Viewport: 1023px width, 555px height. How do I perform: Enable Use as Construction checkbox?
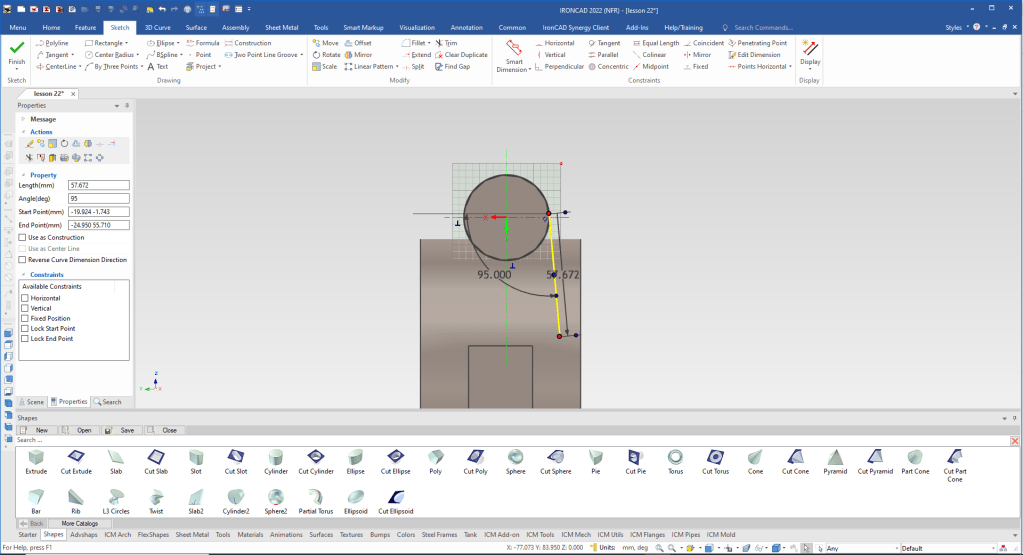(x=24, y=237)
